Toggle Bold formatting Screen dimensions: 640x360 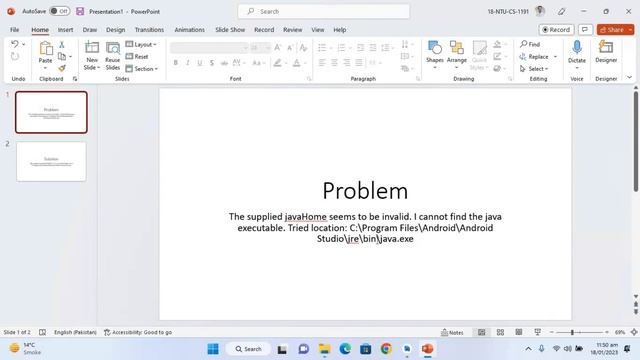click(x=176, y=63)
